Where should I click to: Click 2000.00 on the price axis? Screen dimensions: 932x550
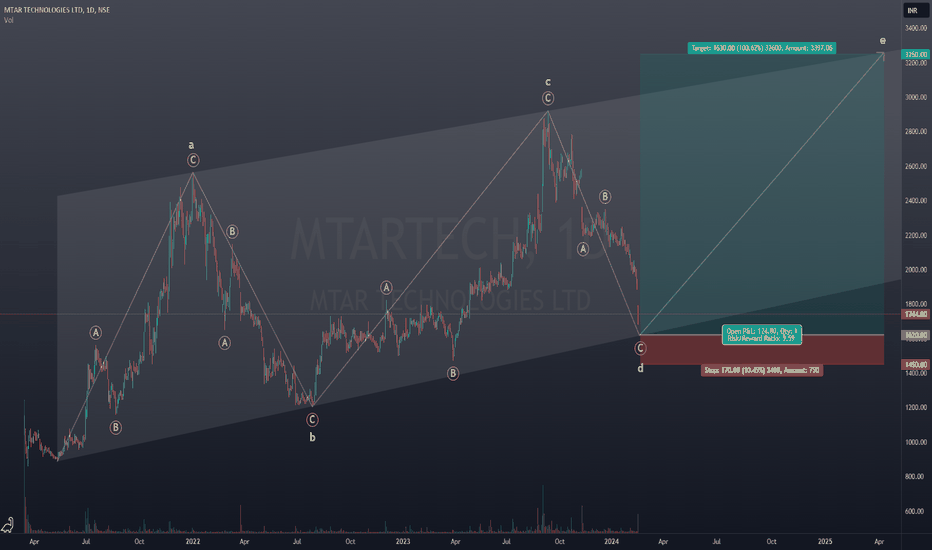click(915, 270)
